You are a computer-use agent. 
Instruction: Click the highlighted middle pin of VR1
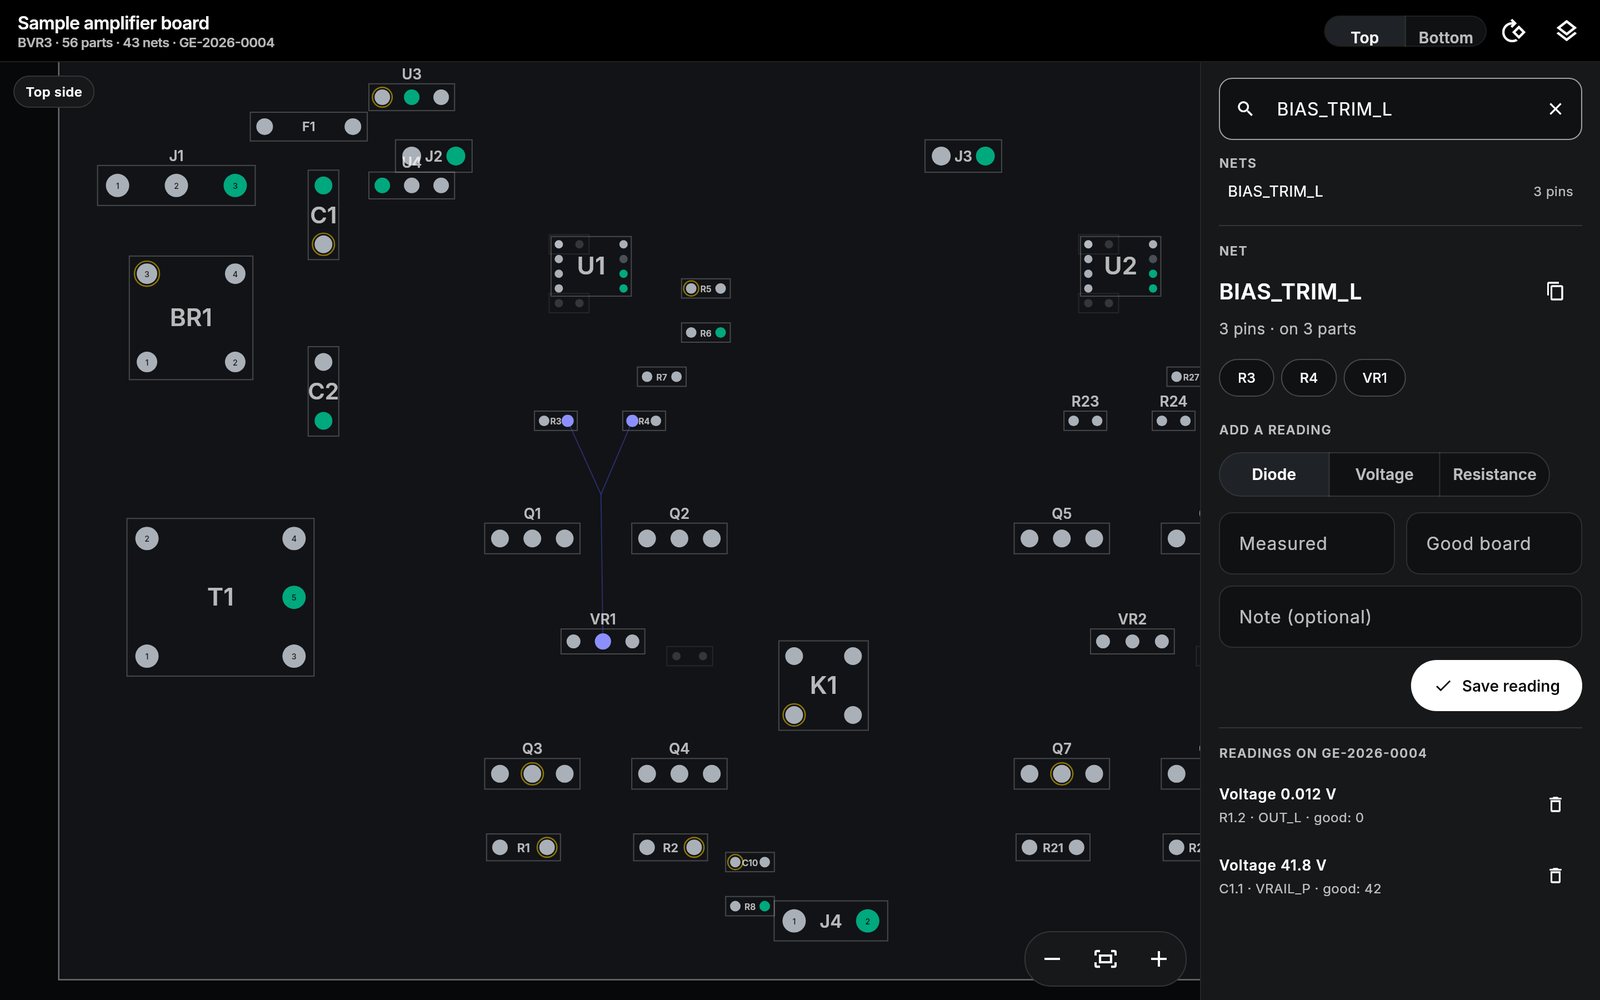(603, 641)
